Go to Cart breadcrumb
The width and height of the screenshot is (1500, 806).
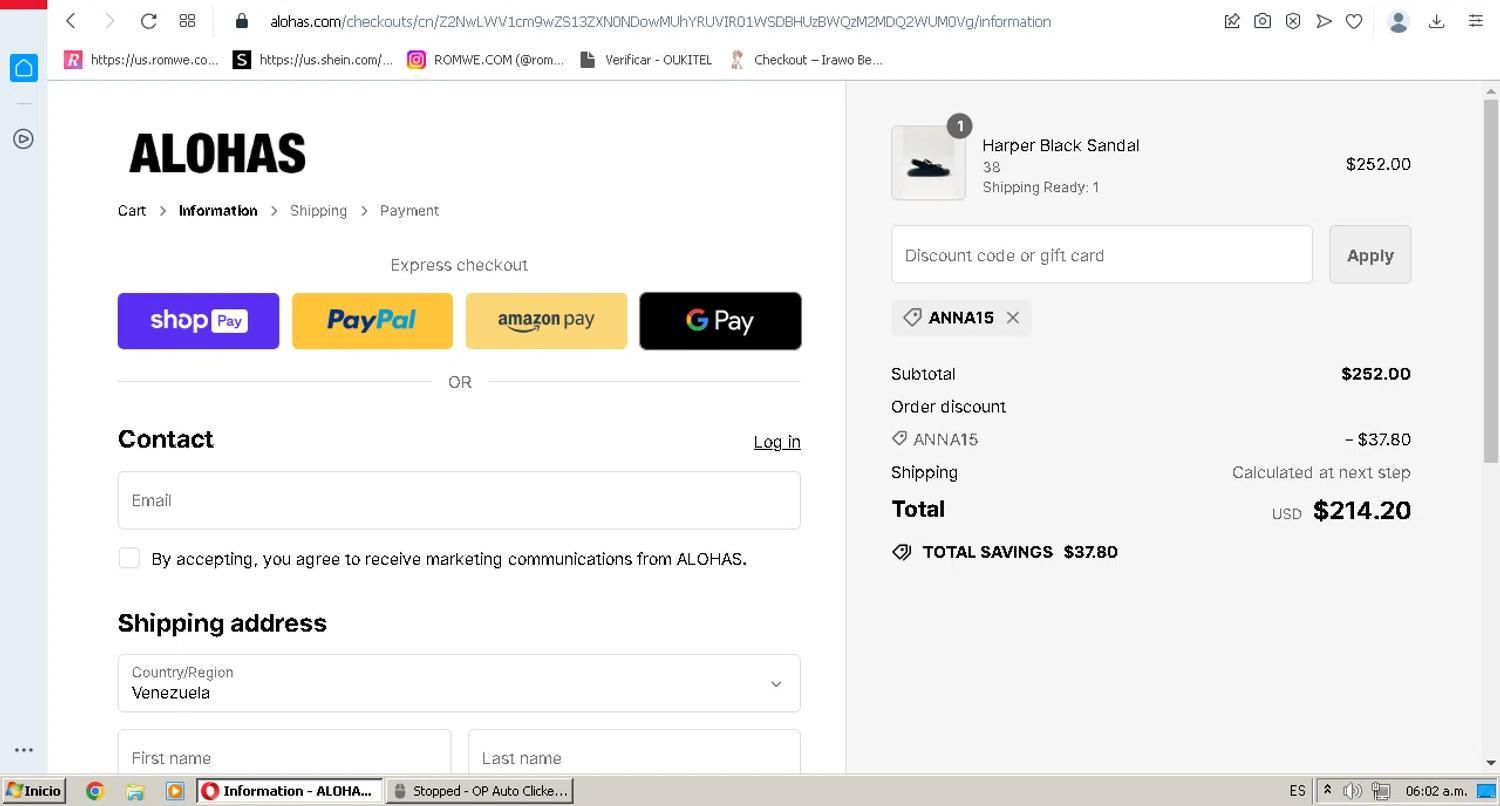(x=132, y=211)
